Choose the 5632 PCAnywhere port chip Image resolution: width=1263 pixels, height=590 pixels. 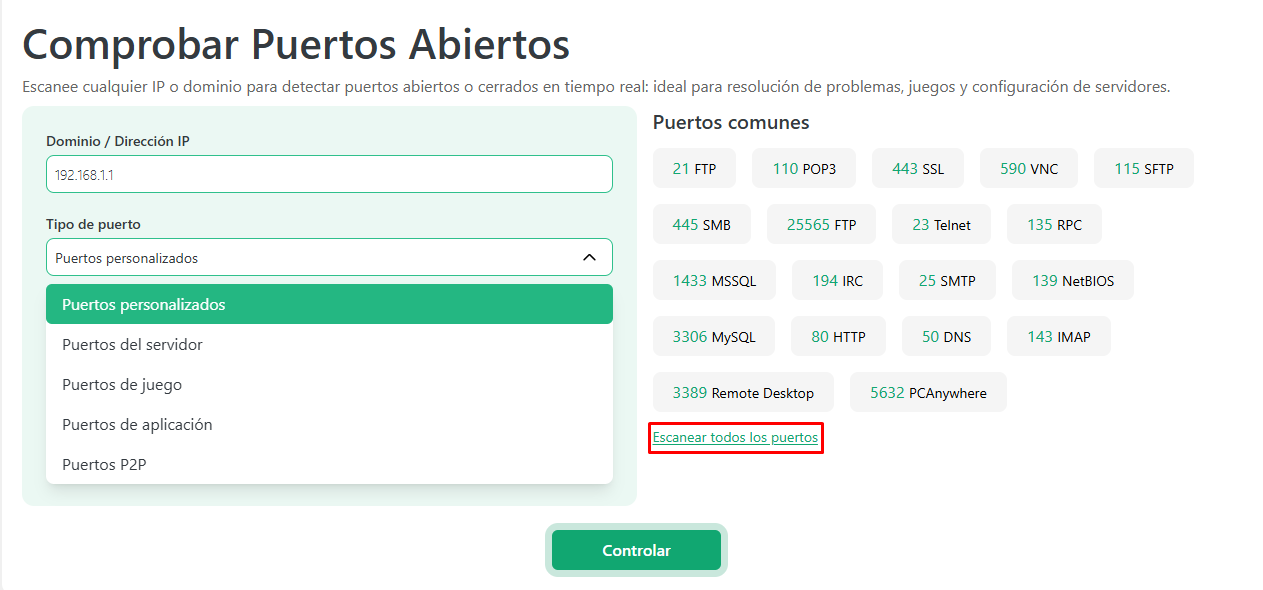click(x=928, y=393)
